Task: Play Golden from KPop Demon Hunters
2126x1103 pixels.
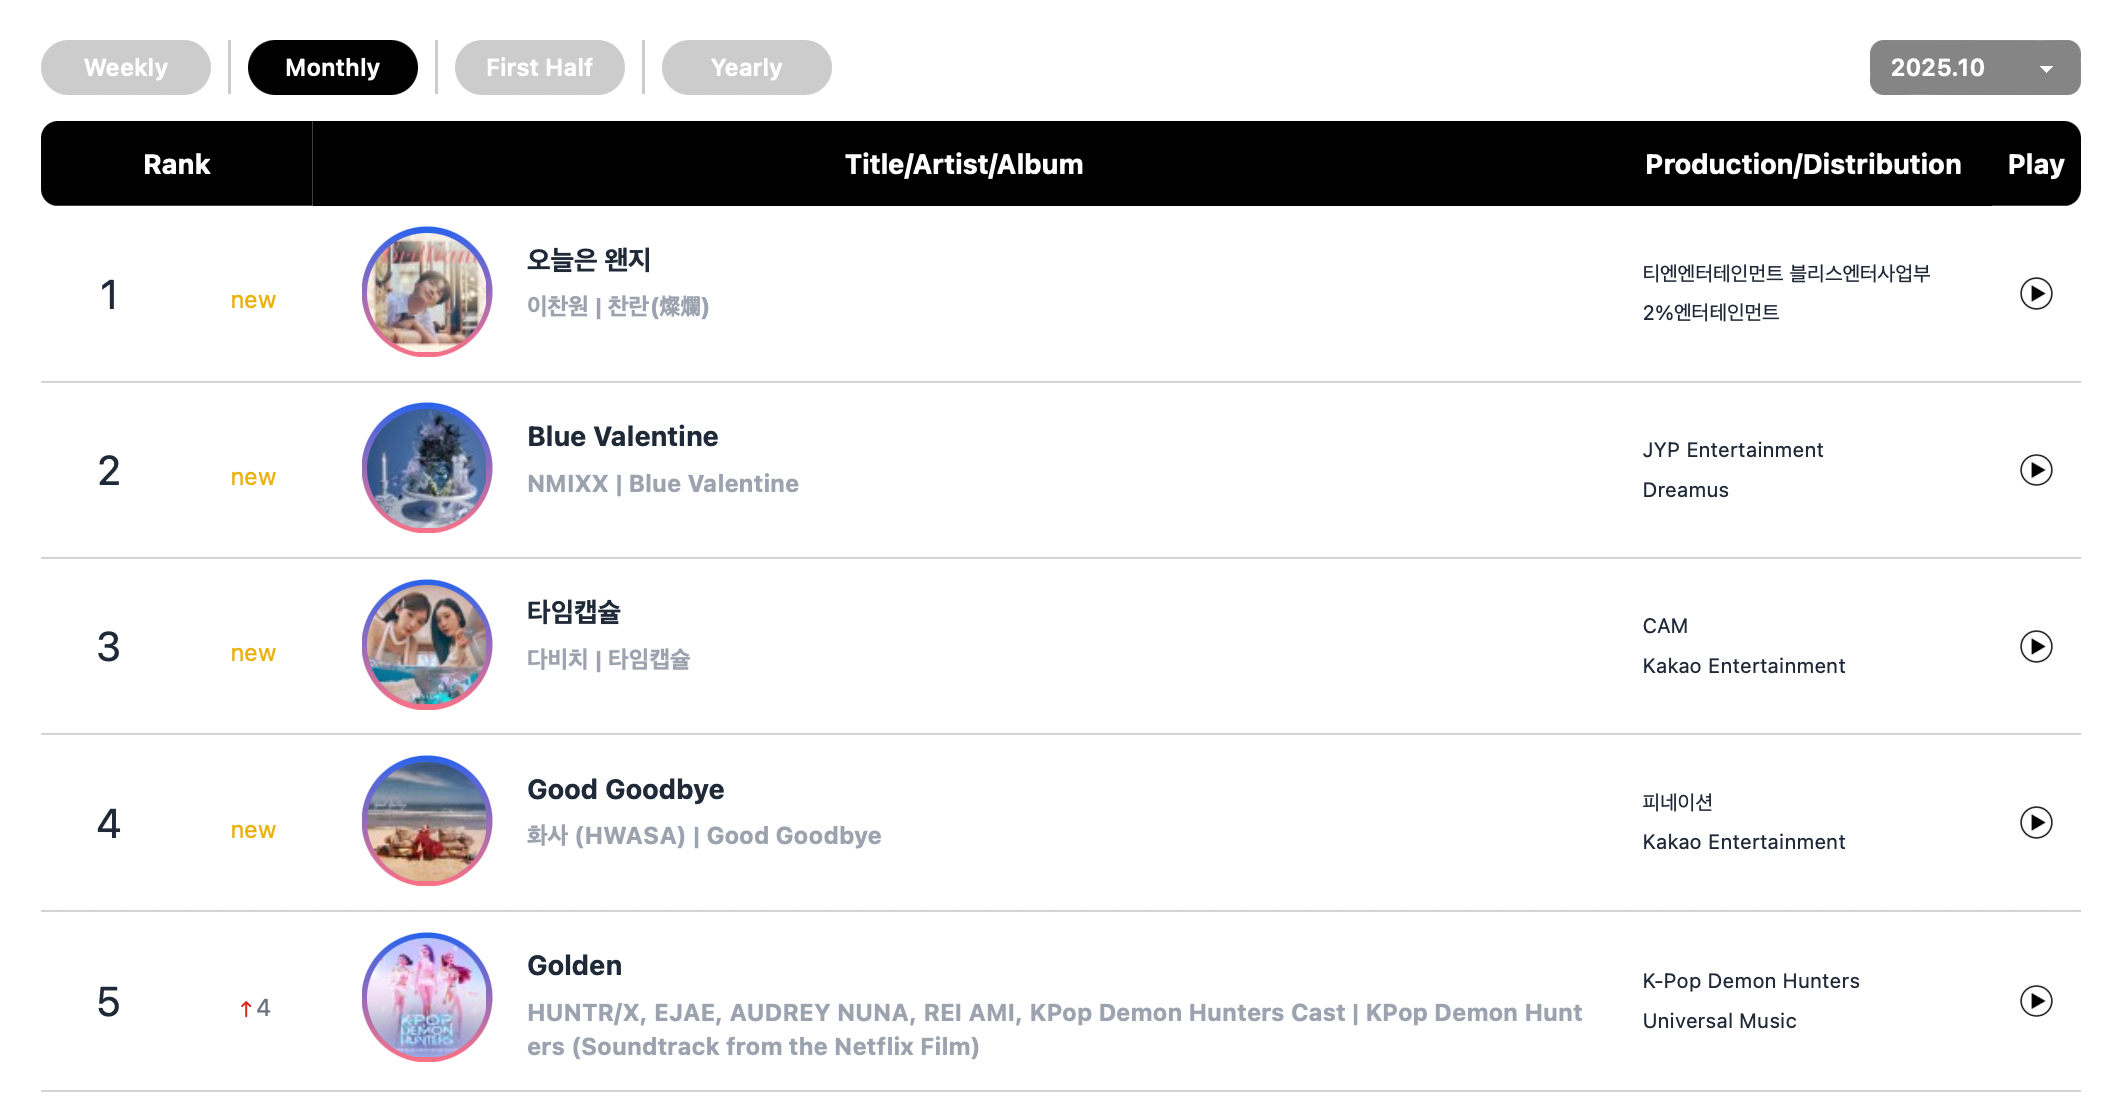Action: coord(2035,1000)
